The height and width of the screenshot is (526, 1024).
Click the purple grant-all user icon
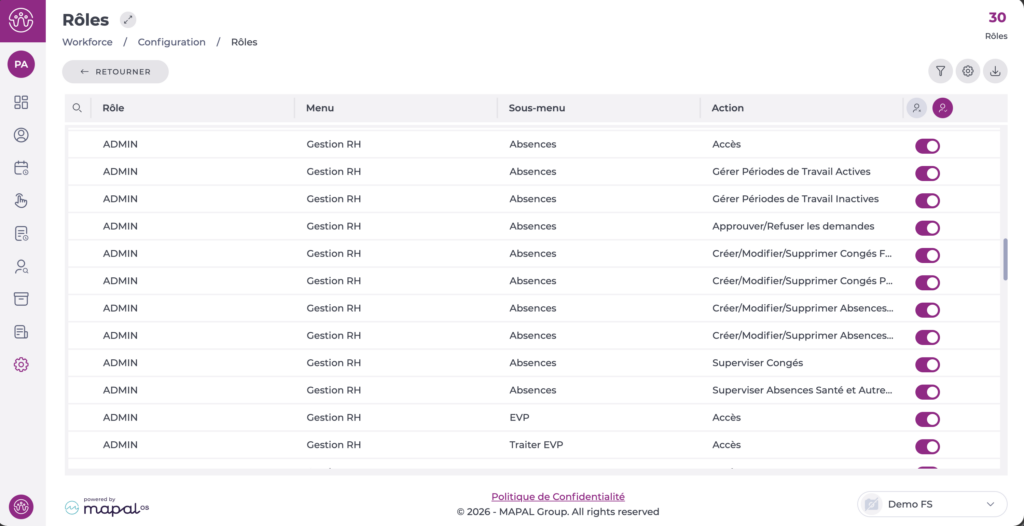[942, 108]
